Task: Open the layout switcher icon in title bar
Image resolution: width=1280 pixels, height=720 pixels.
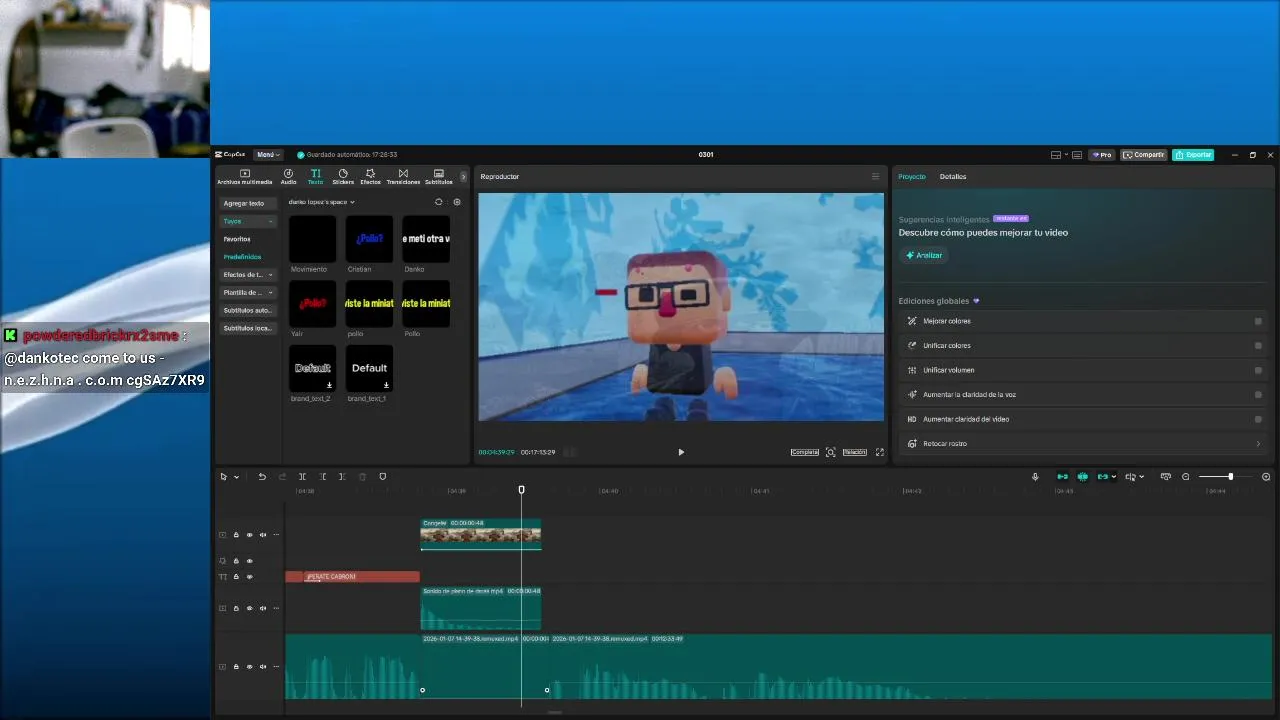Action: (1056, 155)
